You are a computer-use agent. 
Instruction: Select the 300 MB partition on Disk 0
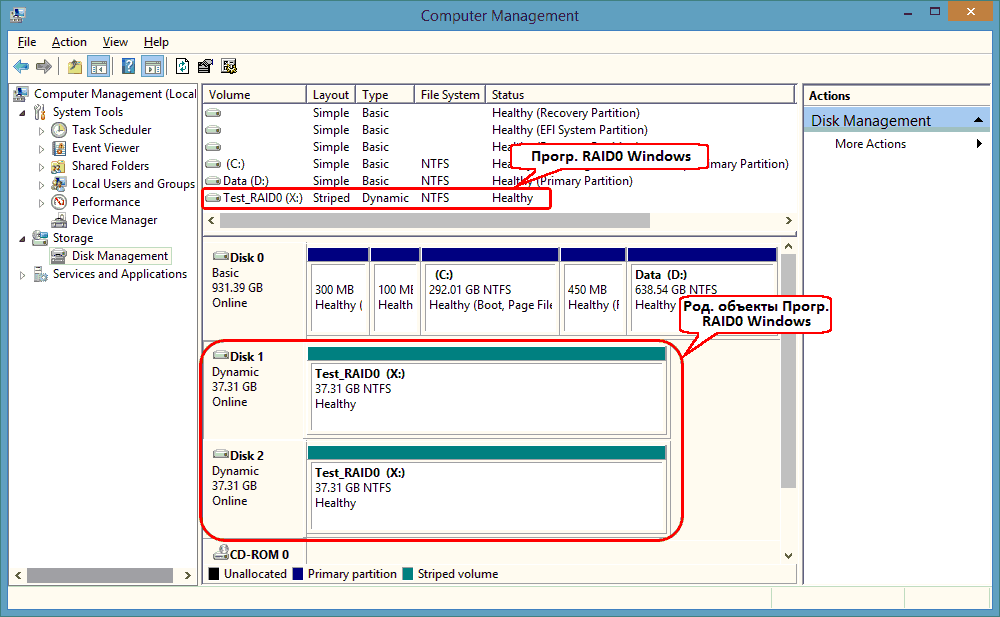click(x=338, y=291)
